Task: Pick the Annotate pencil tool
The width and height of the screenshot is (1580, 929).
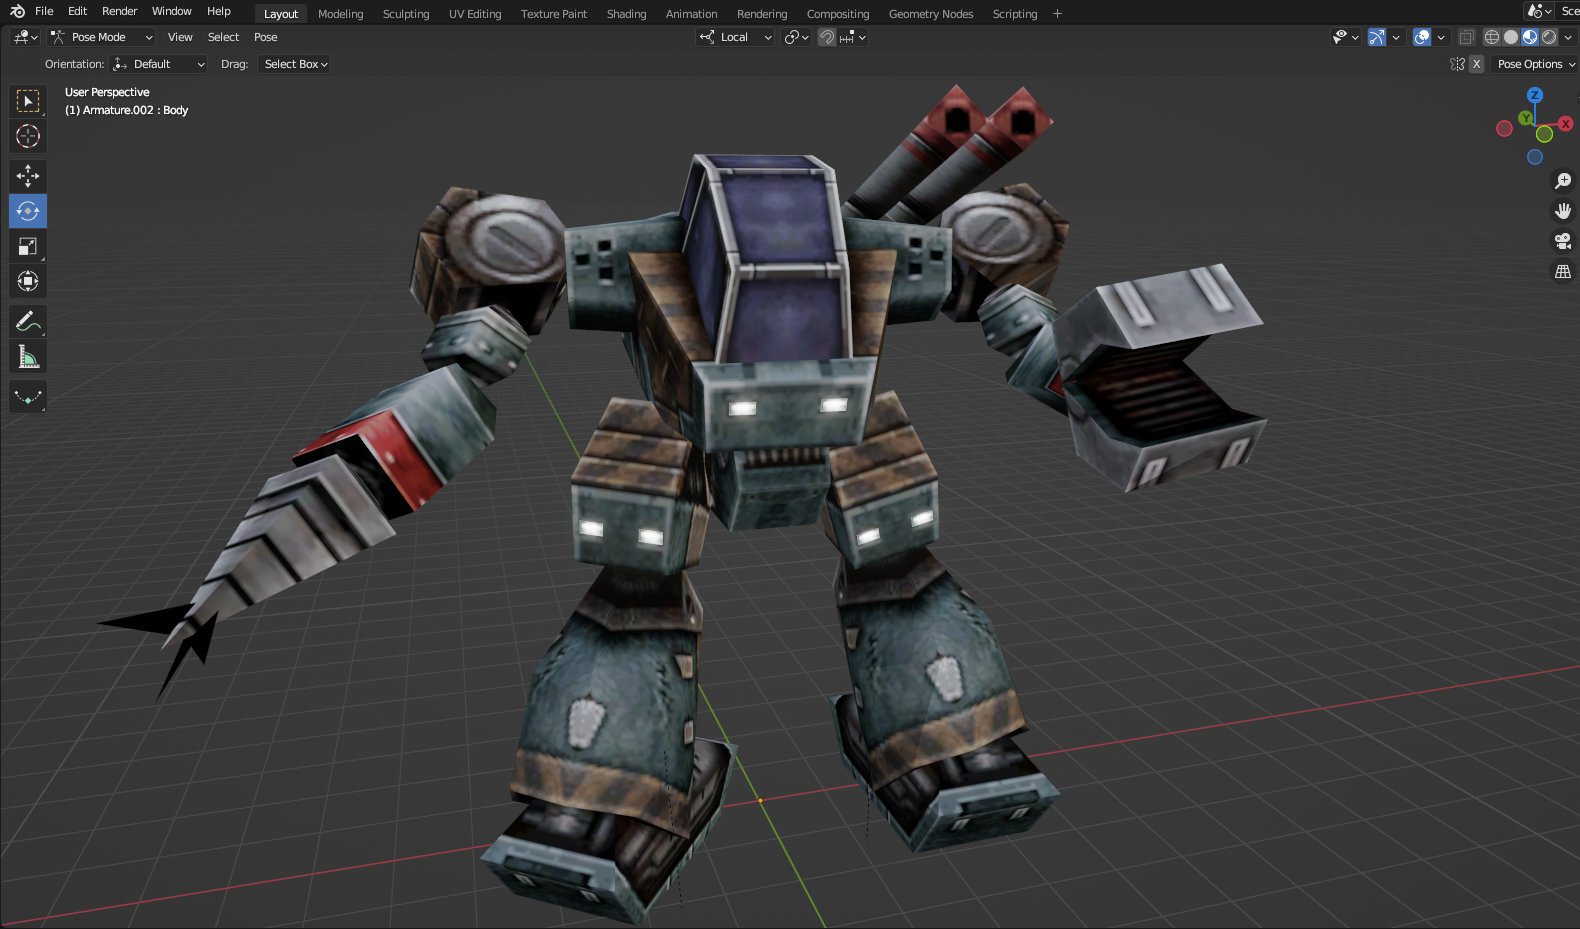Action: point(28,321)
